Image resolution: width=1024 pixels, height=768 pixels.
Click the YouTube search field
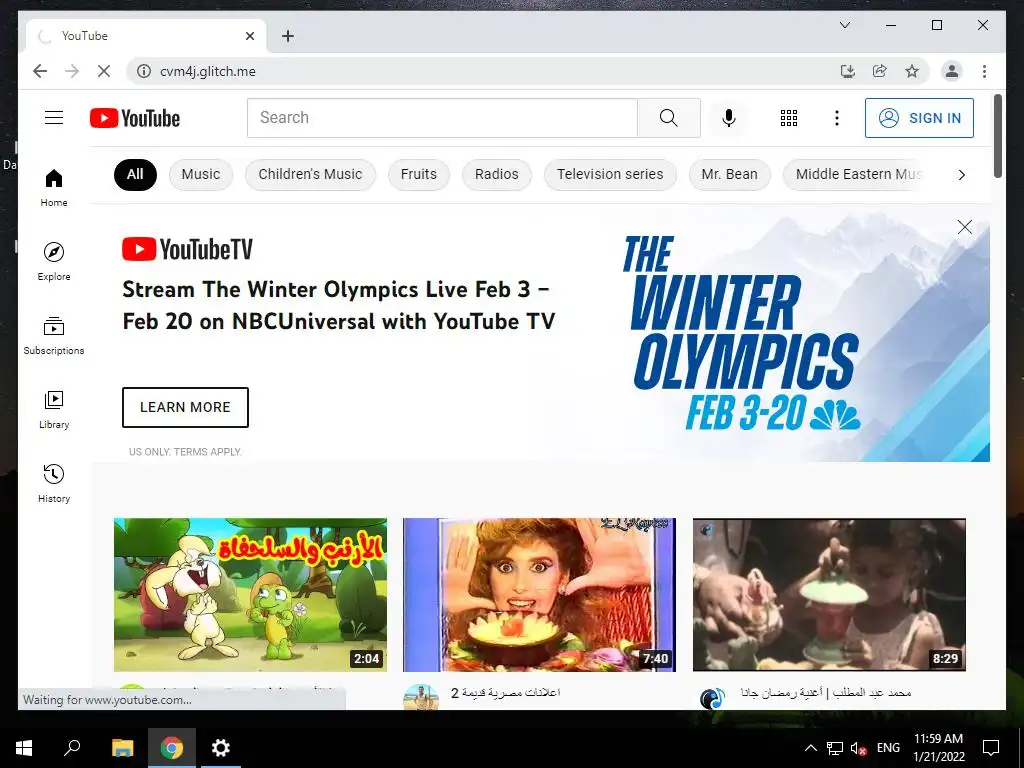tap(442, 118)
